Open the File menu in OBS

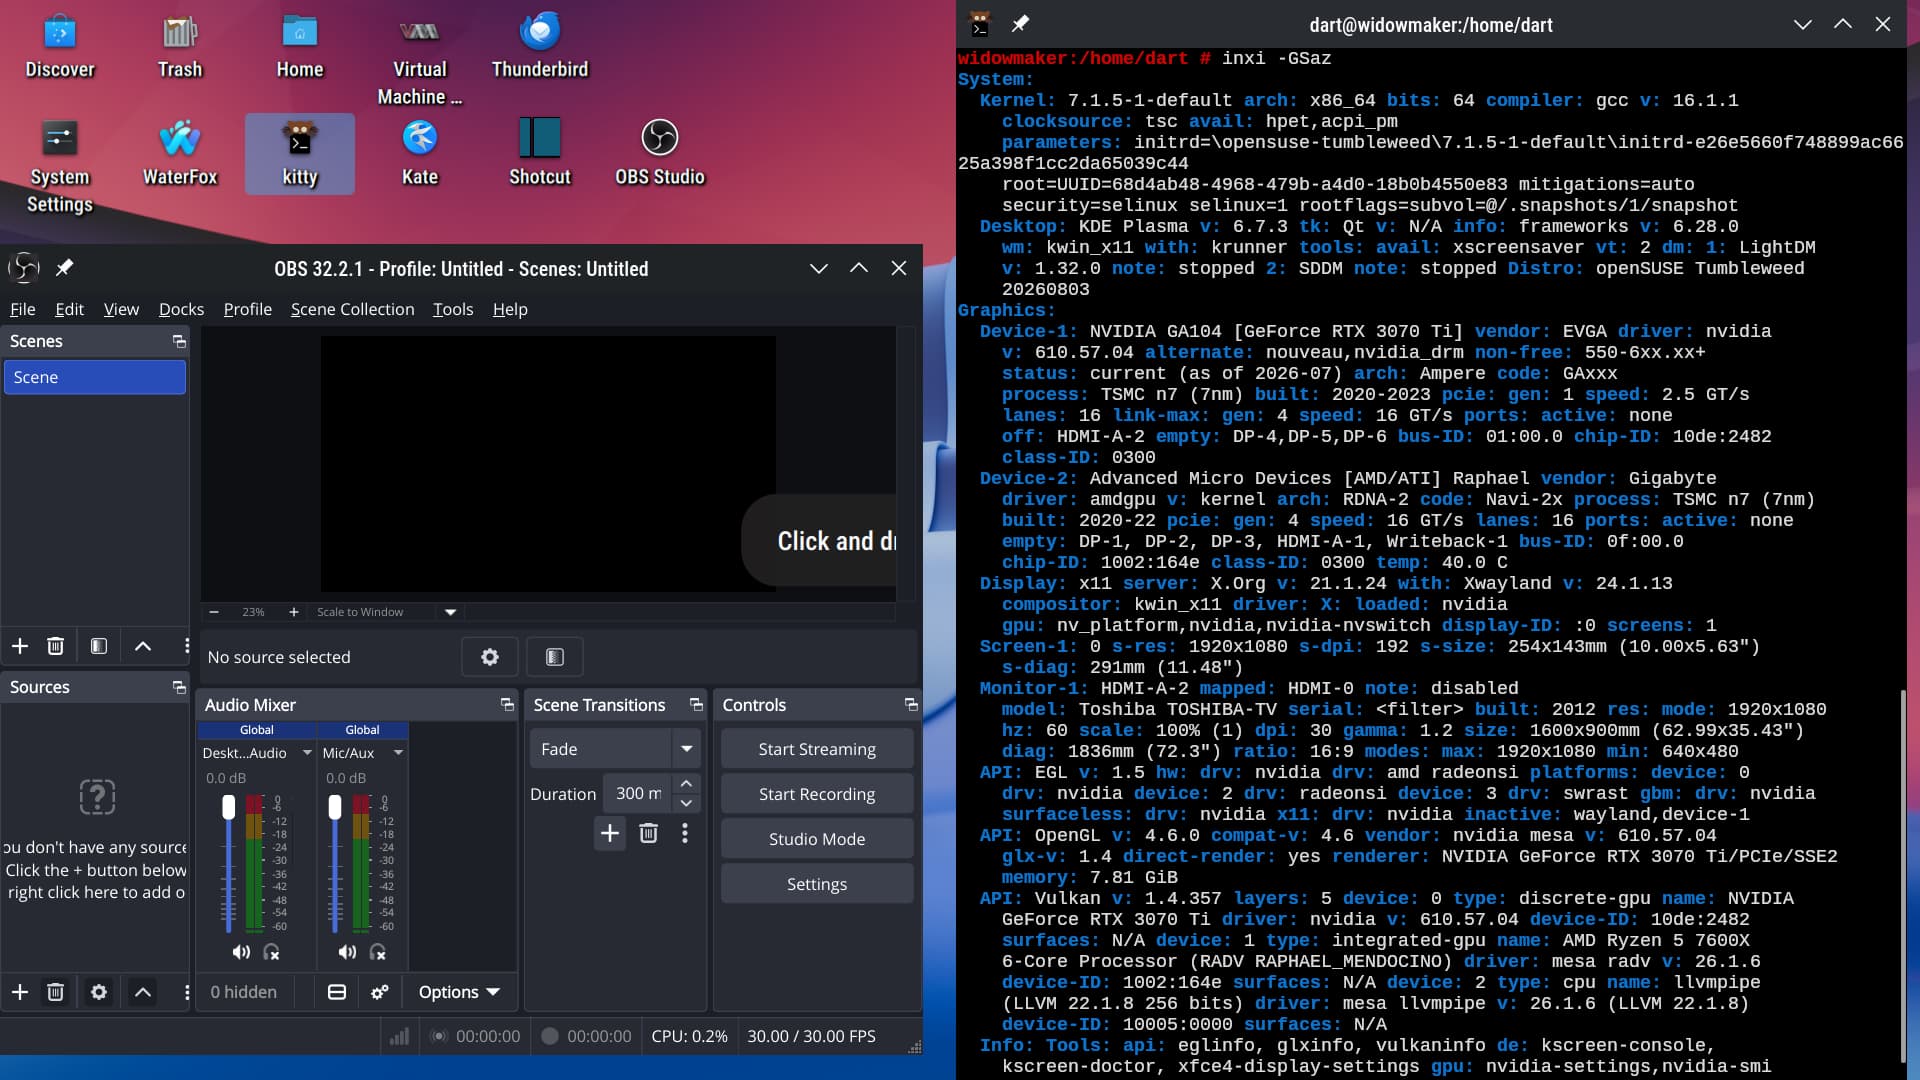point(22,309)
